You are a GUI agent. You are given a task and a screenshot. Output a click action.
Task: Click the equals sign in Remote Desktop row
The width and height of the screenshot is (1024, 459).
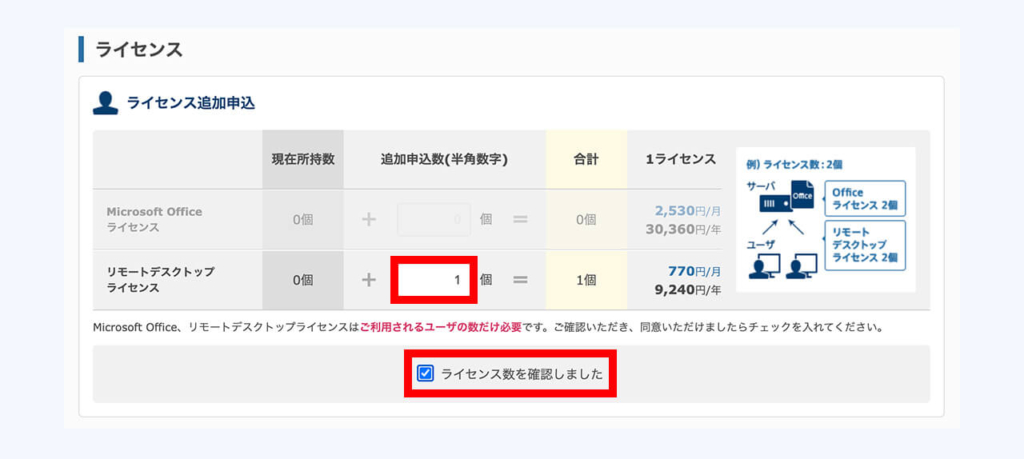click(x=520, y=280)
